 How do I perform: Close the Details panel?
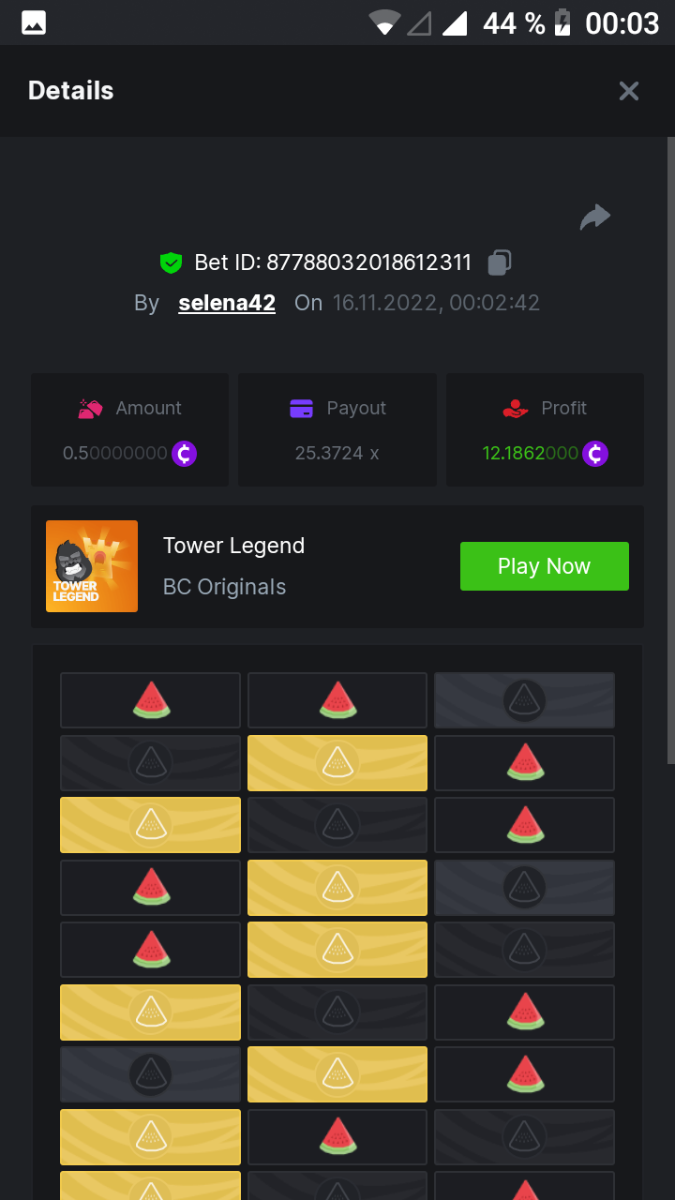[x=628, y=91]
